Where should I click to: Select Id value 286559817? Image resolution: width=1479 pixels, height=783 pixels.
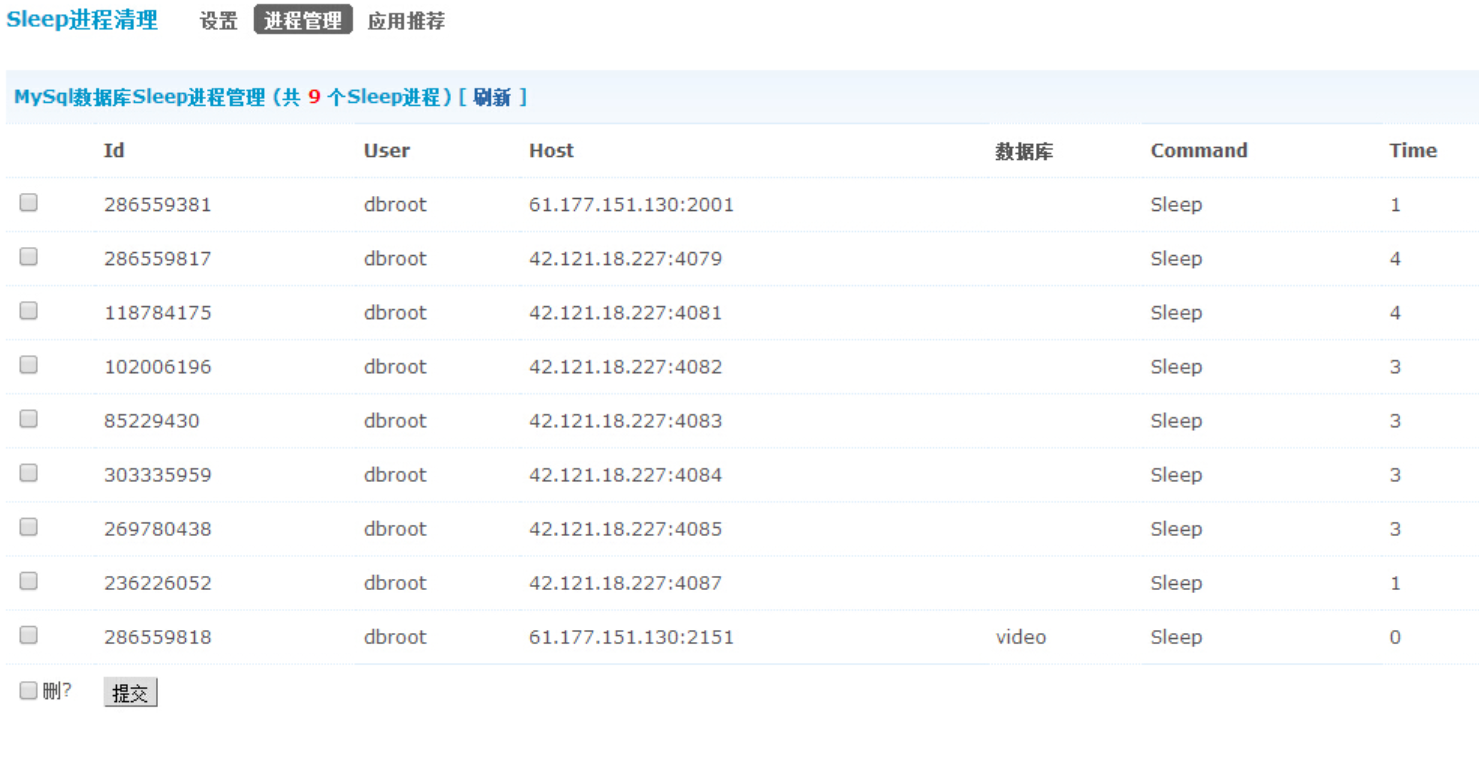(x=158, y=259)
